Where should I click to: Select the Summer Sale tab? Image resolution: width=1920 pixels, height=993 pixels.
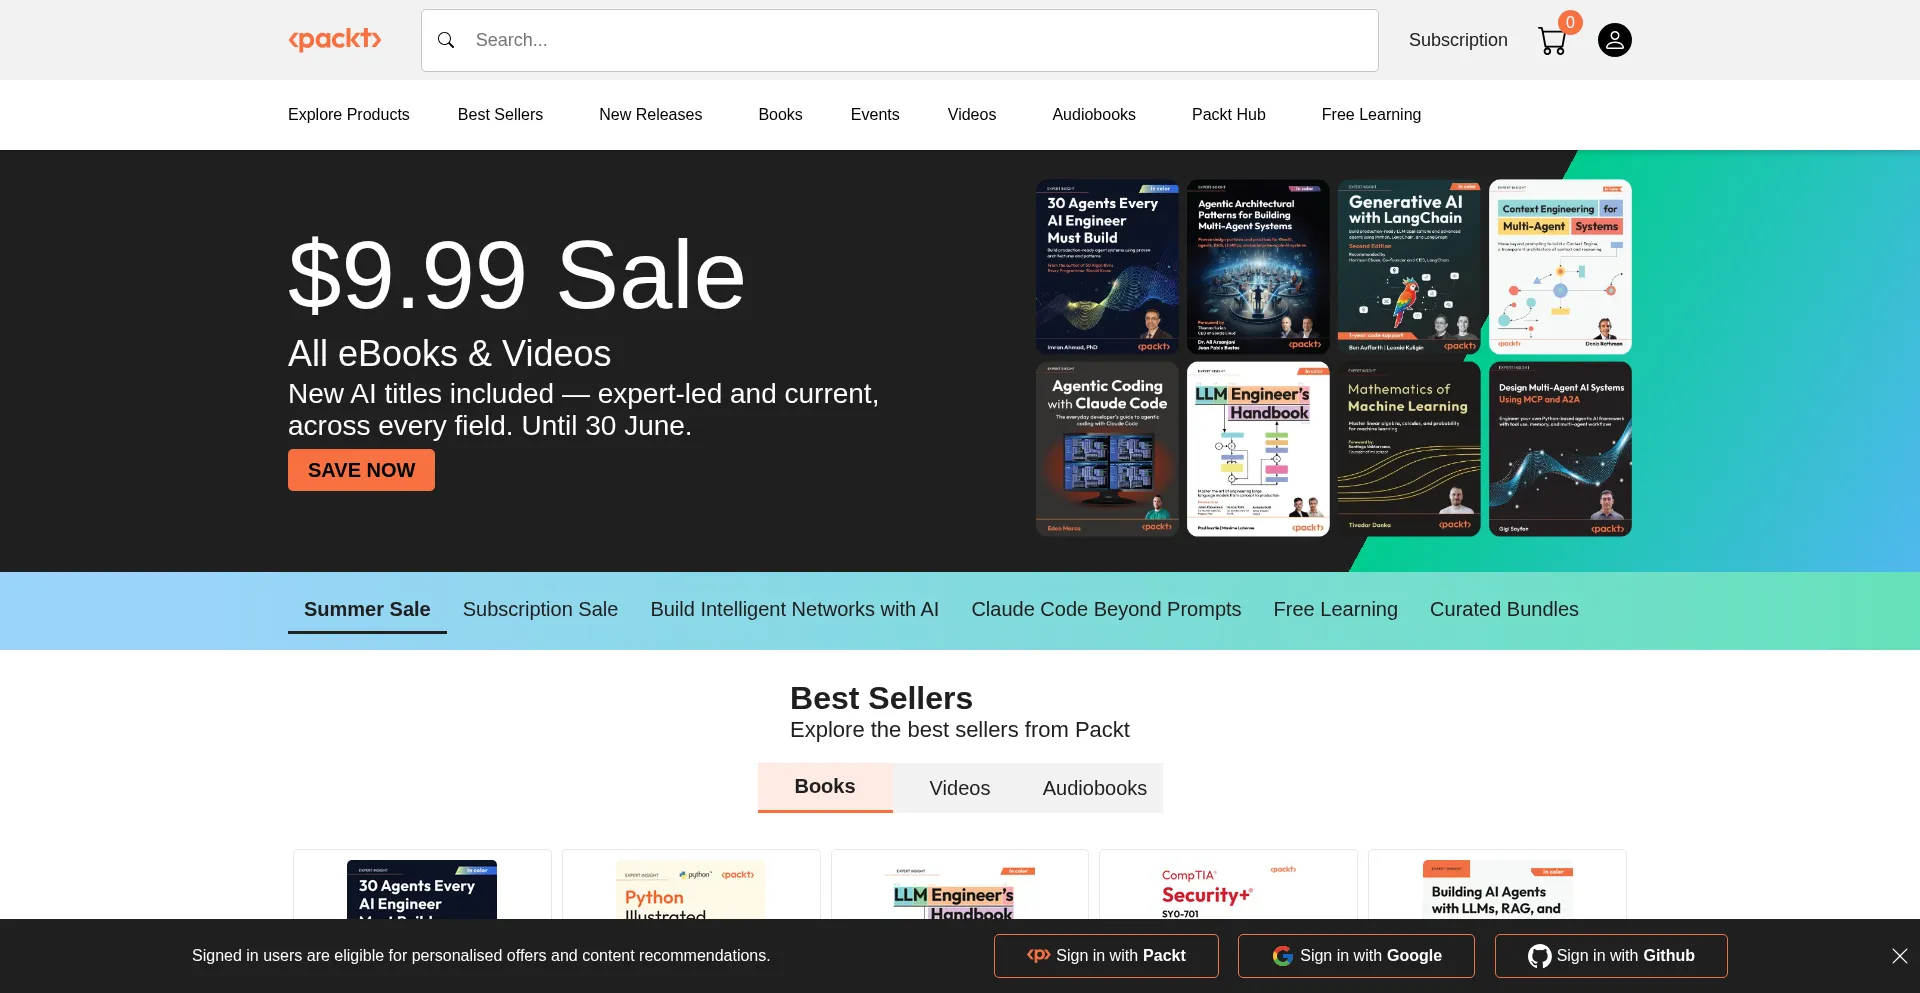tap(367, 609)
